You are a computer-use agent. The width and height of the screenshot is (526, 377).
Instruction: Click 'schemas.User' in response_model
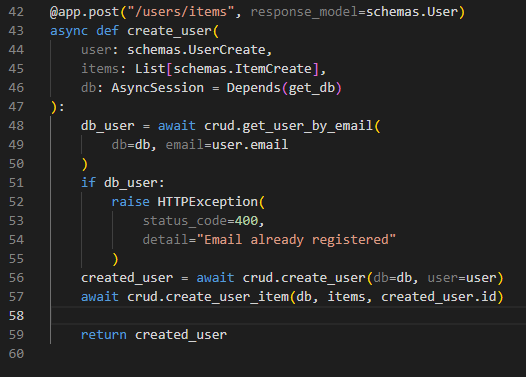point(412,12)
